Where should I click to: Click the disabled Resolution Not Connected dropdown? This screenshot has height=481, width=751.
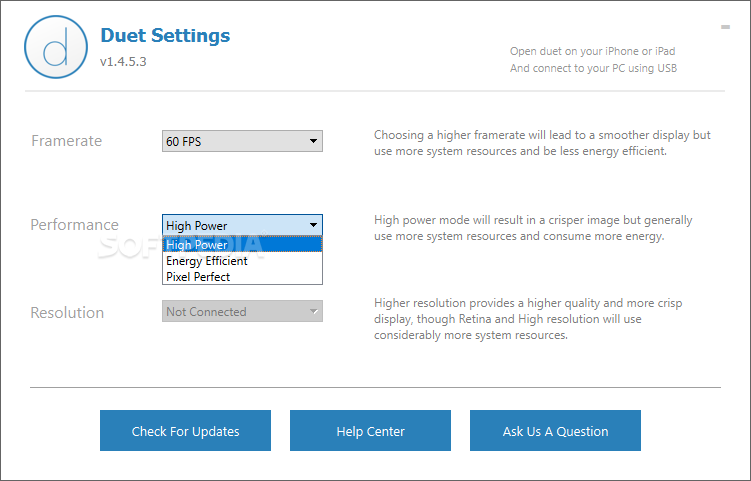pos(242,311)
